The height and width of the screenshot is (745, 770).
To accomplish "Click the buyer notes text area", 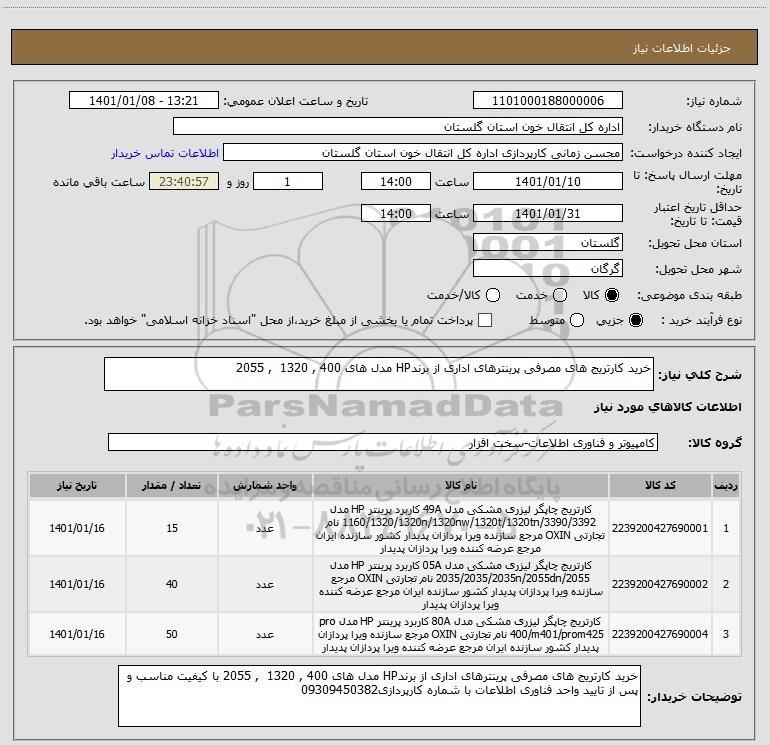I will [x=379, y=696].
